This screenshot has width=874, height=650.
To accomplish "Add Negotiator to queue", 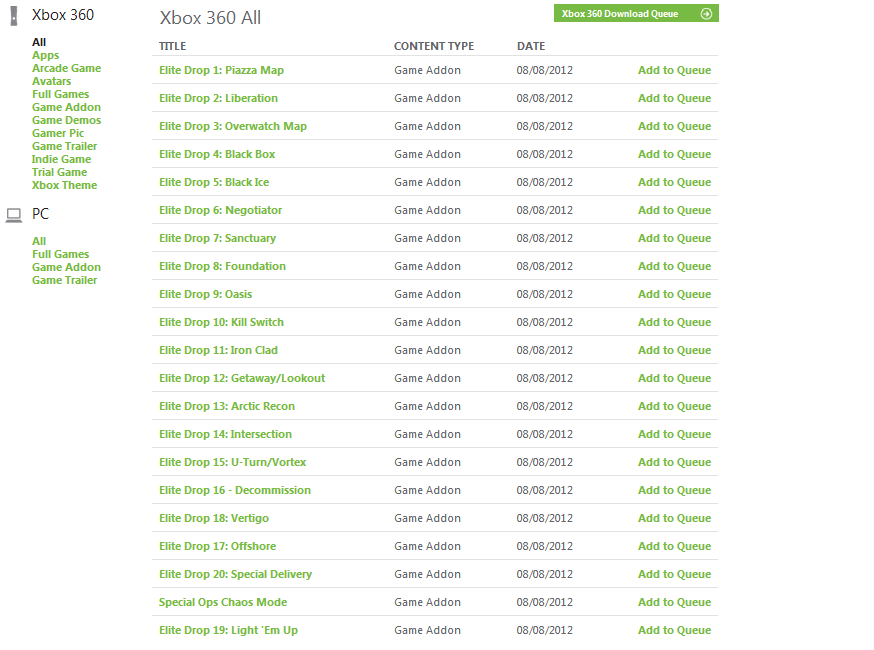I will 674,210.
